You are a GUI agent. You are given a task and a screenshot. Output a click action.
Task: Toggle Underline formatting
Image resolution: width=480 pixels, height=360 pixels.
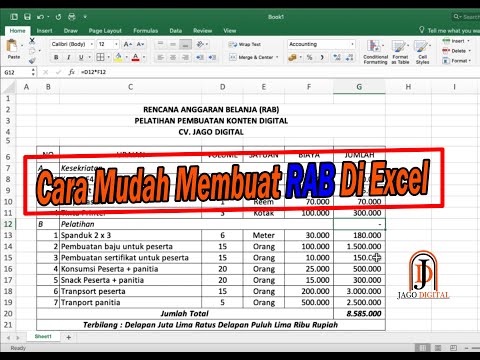pyautogui.click(x=81, y=57)
